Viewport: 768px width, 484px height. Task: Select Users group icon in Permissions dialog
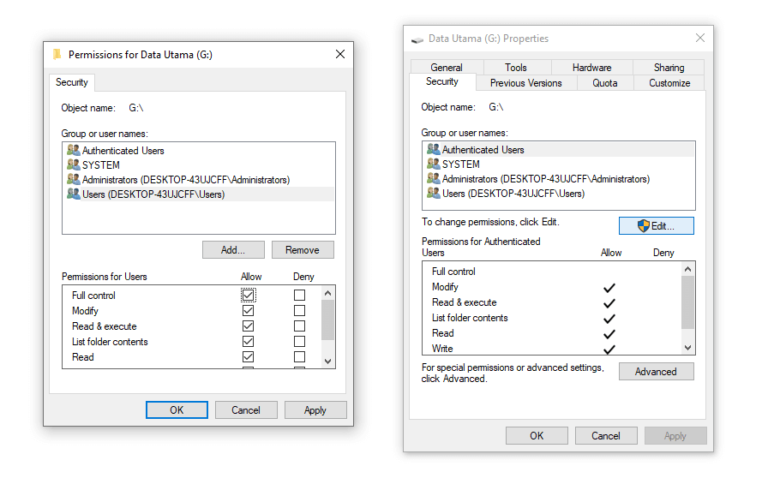(73, 194)
